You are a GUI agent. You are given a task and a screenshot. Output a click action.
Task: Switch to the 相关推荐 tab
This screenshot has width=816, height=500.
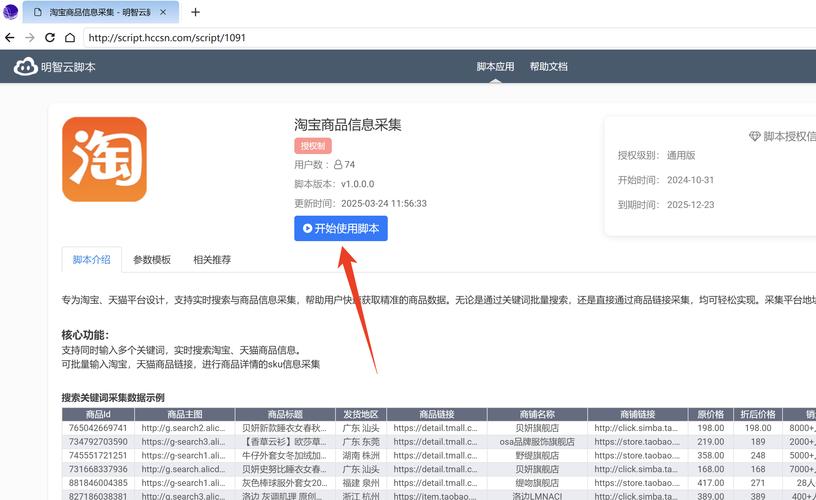point(212,260)
